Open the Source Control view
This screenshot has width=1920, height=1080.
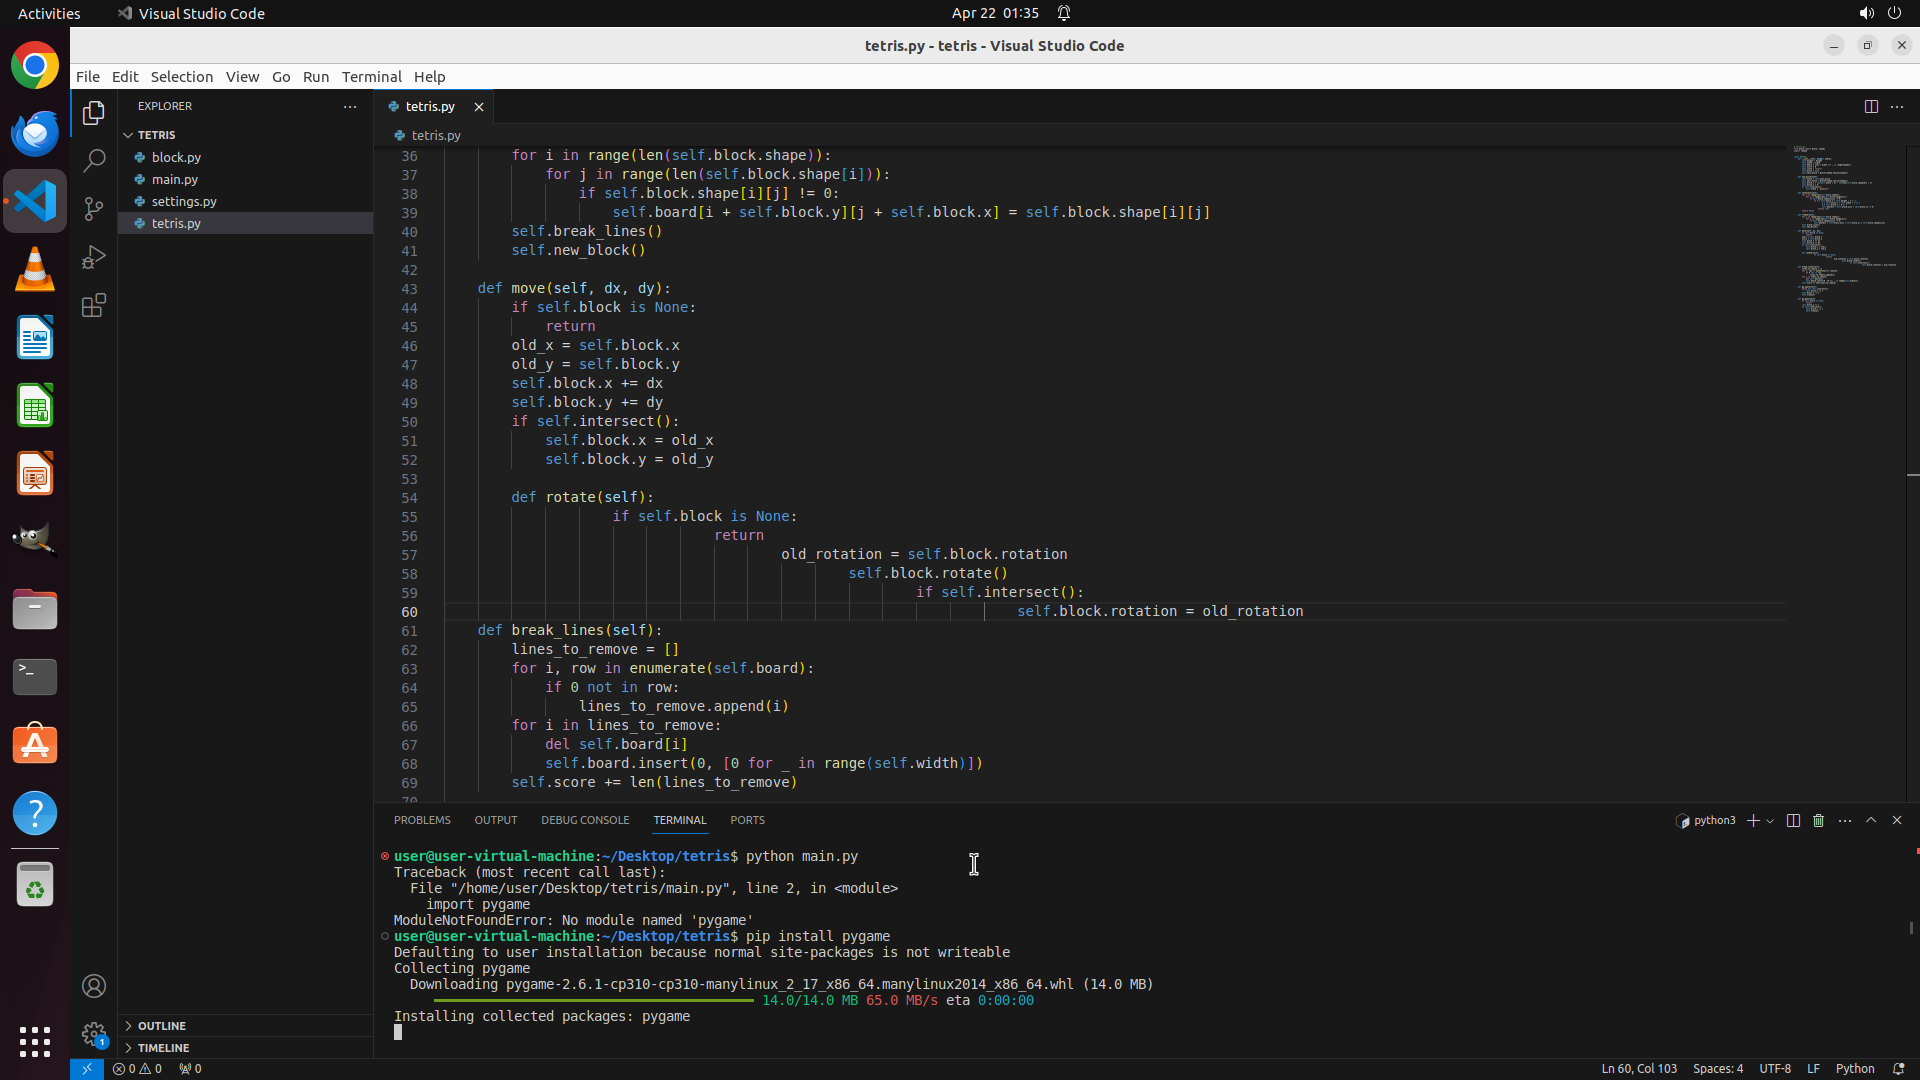pos(94,209)
